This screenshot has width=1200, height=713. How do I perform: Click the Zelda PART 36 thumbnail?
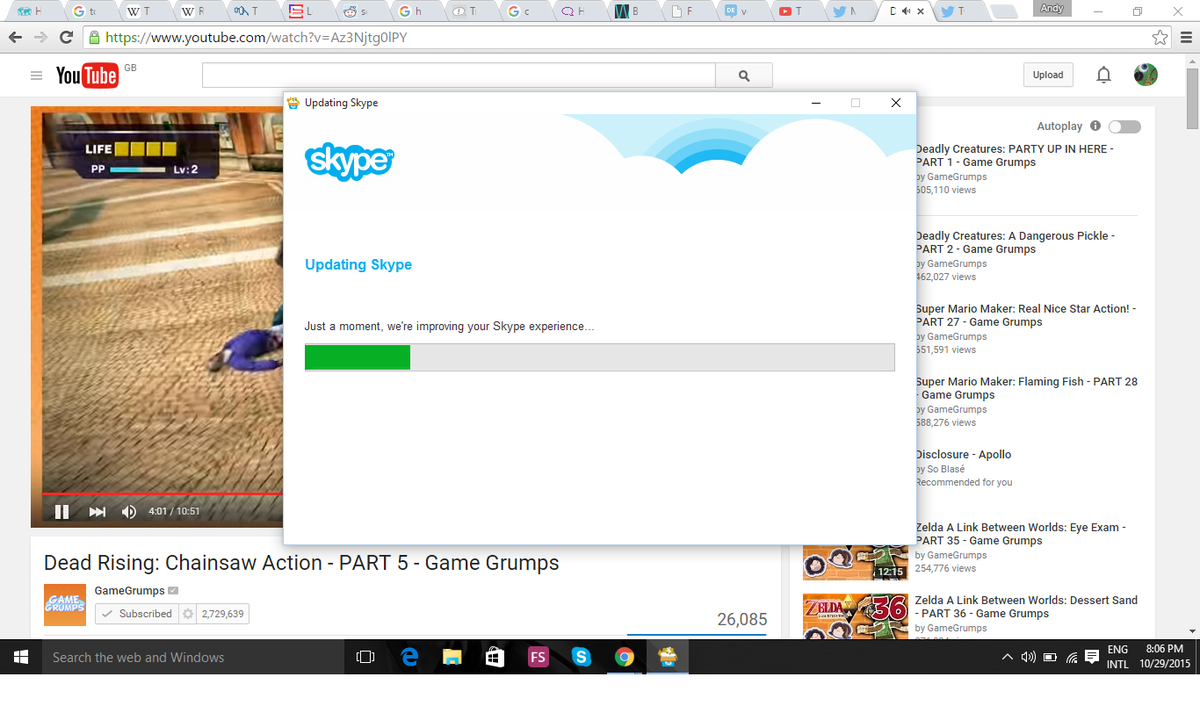pyautogui.click(x=855, y=615)
